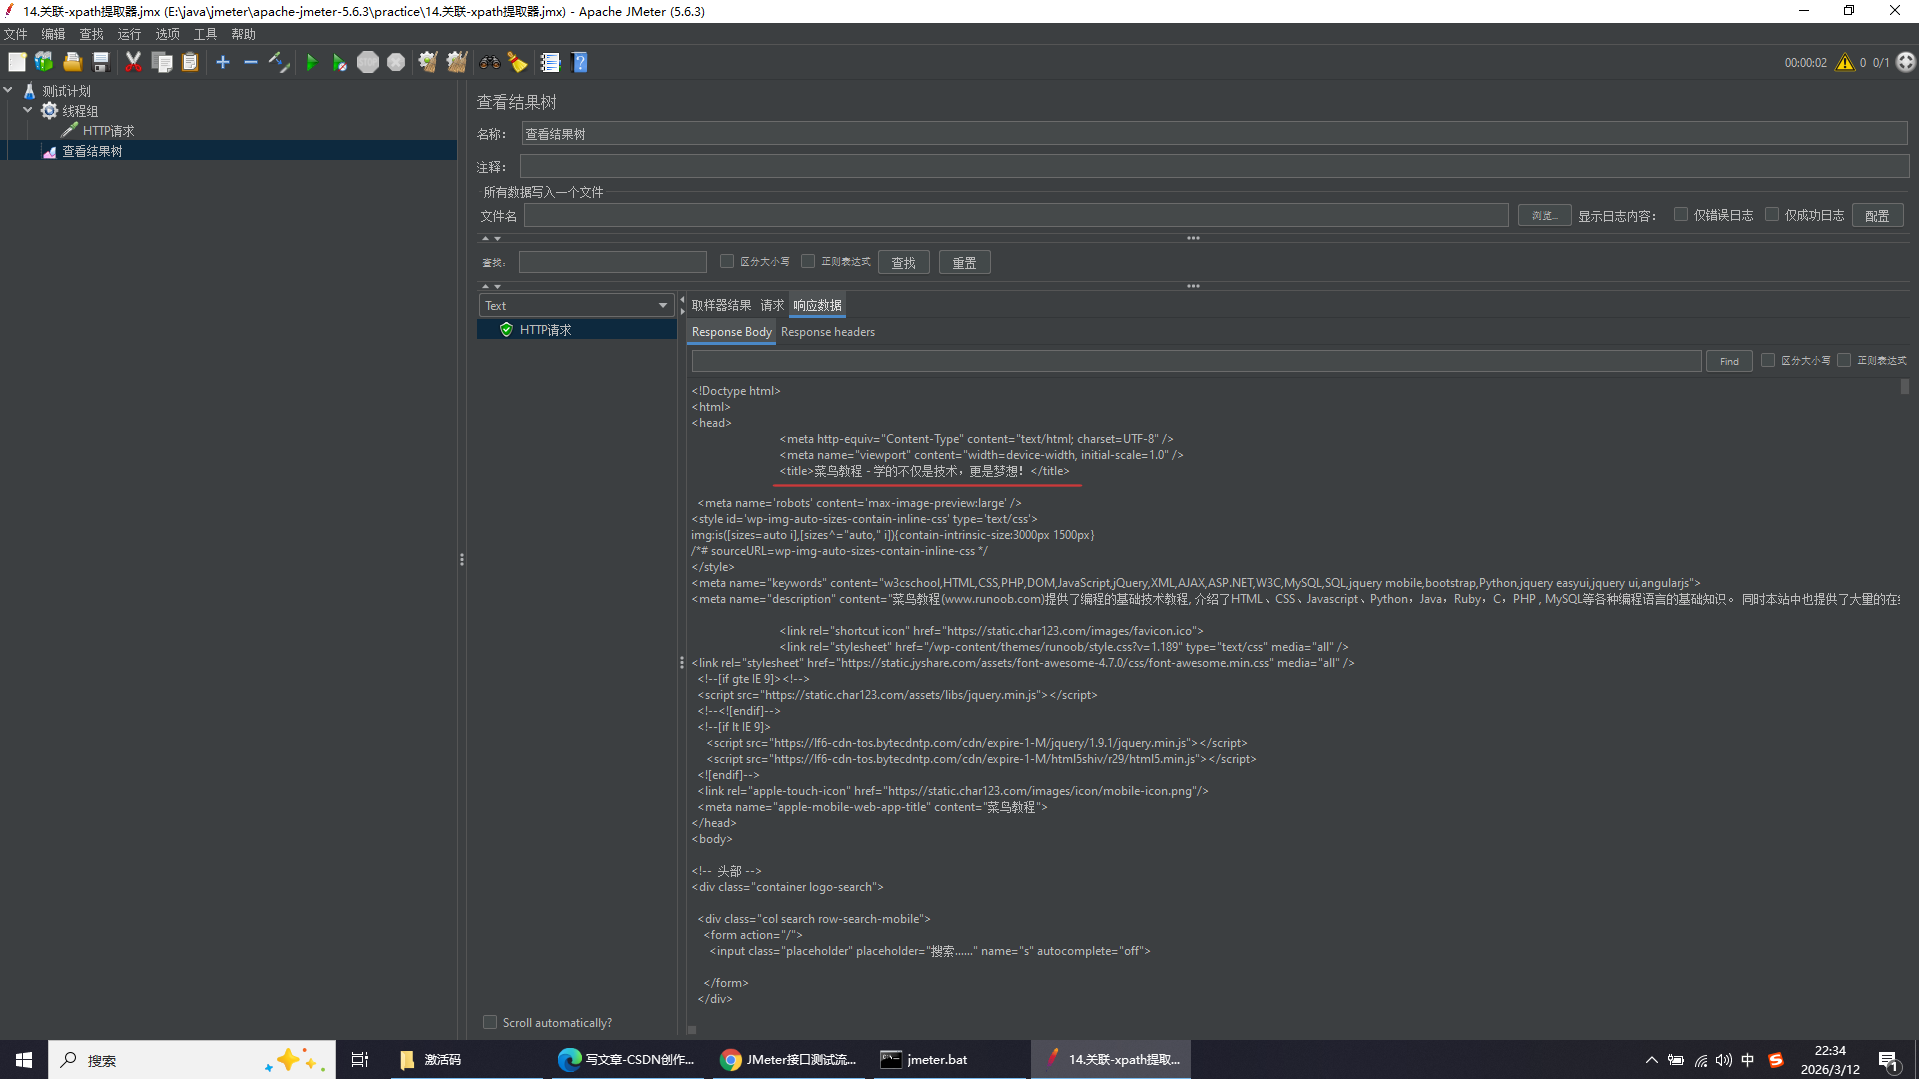Shut down the test threads
Screen dimensions: 1919x1079
coord(396,62)
